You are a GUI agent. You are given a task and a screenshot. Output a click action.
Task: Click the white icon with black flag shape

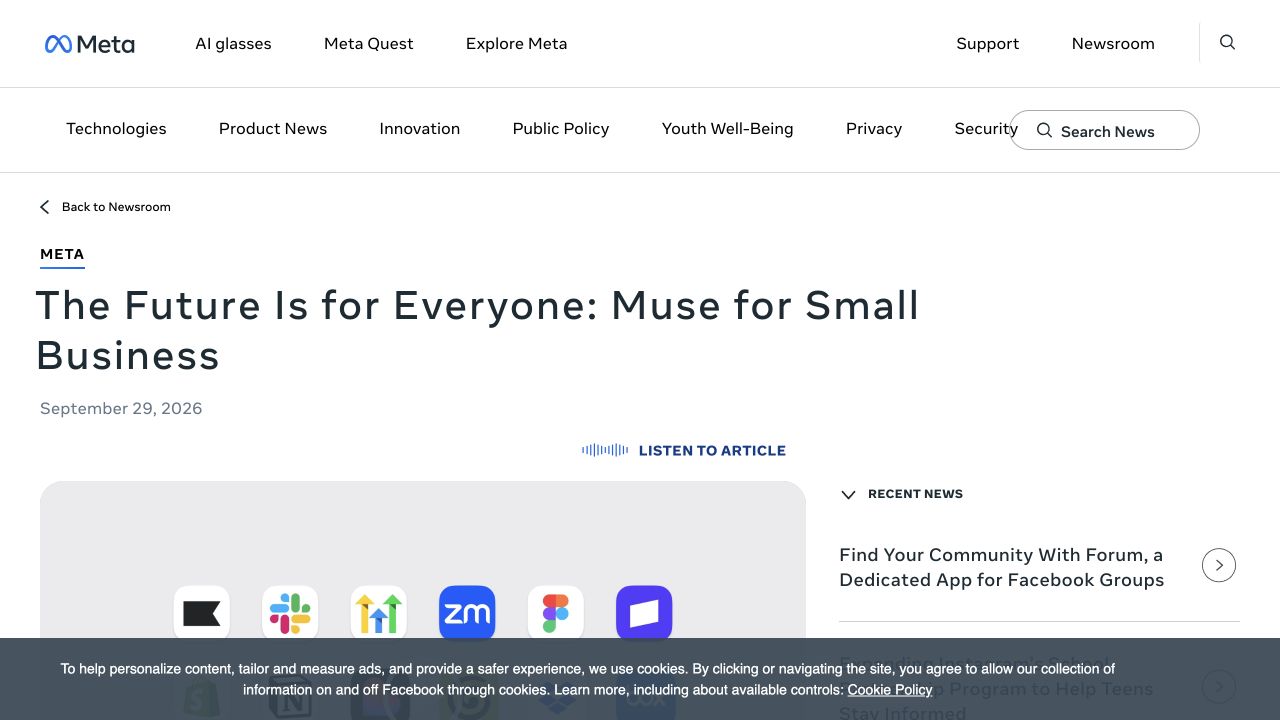click(x=202, y=613)
